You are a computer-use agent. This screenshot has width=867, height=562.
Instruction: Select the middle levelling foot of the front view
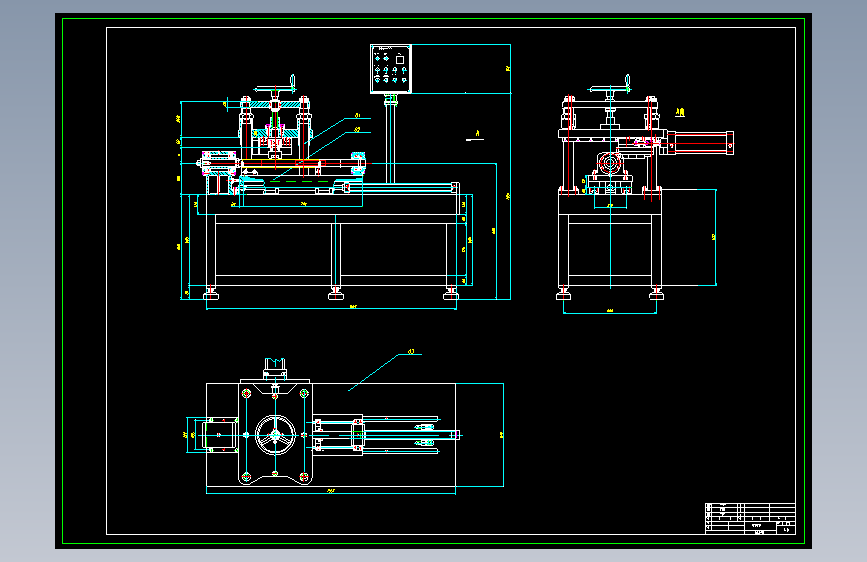click(x=336, y=293)
